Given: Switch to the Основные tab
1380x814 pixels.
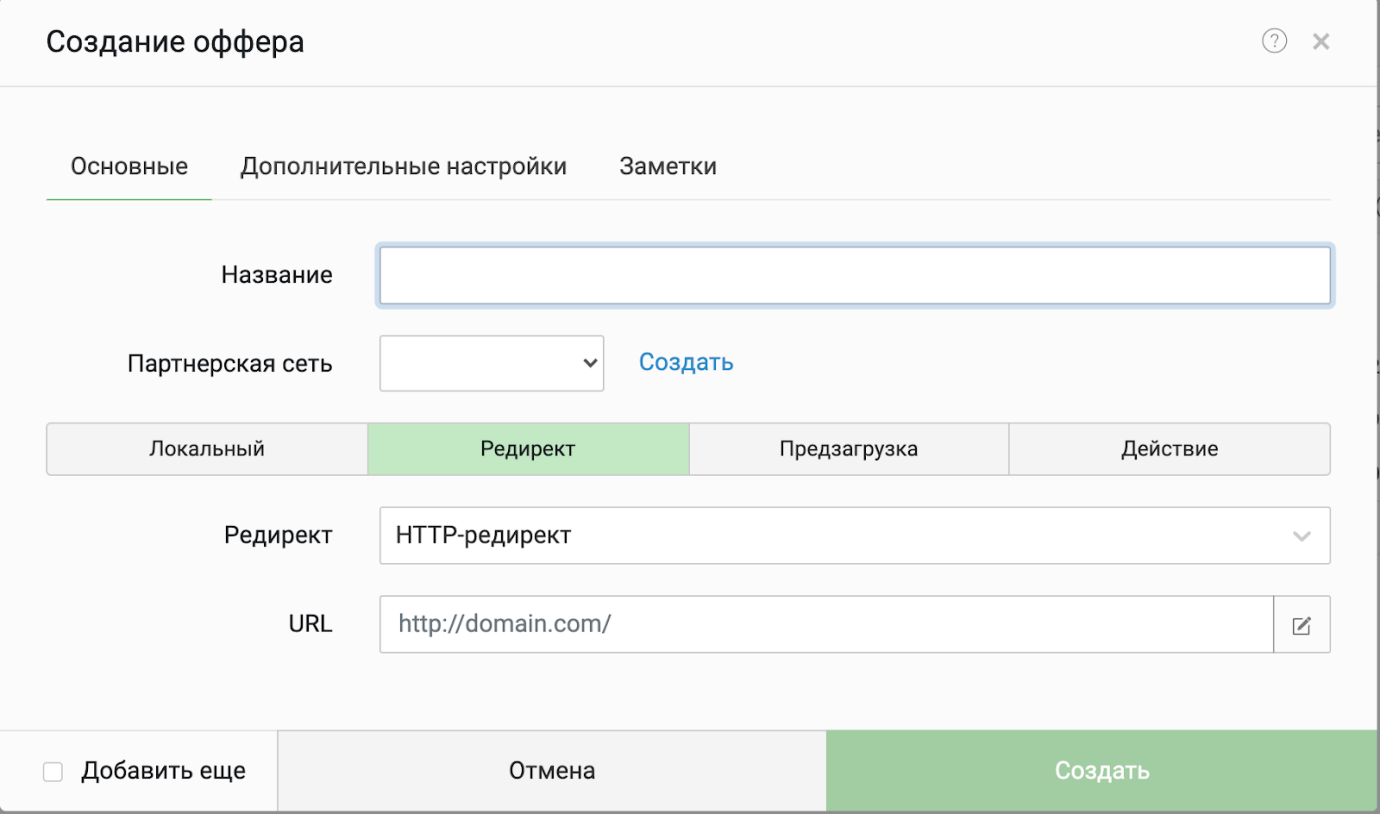Looking at the screenshot, I should point(129,166).
